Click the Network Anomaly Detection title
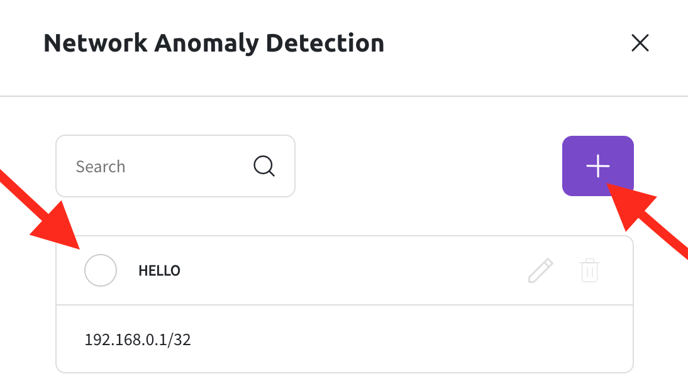This screenshot has width=688, height=386. (x=214, y=43)
